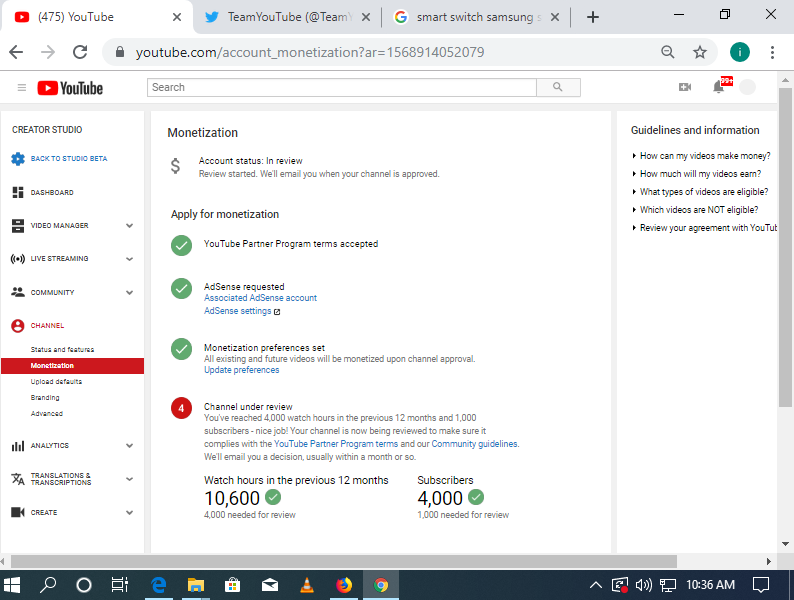Open Associated AdSense account link

[x=260, y=298]
